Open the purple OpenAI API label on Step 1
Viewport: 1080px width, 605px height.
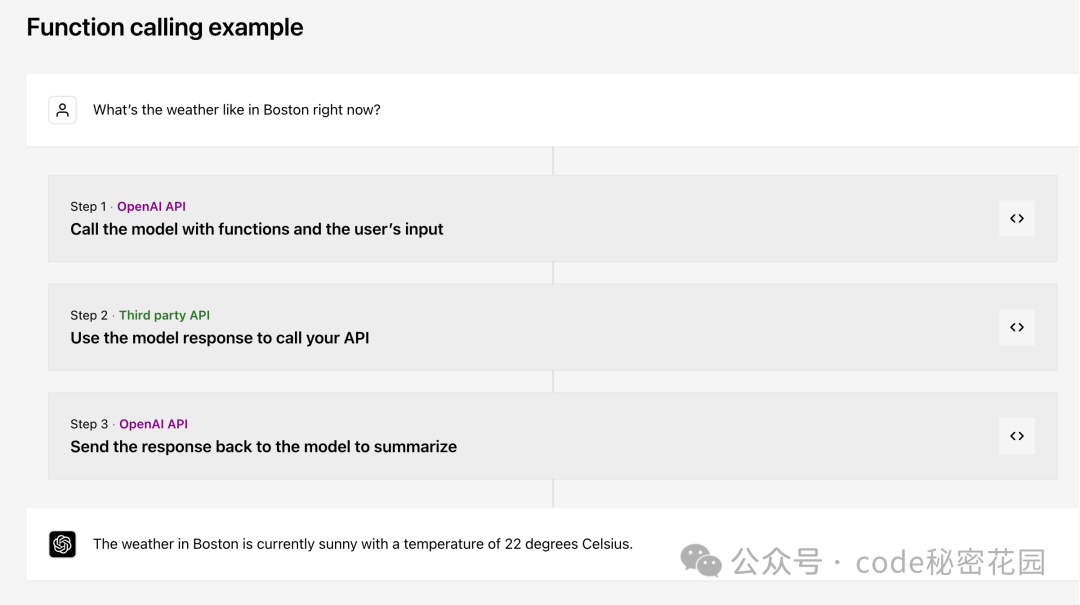[151, 206]
